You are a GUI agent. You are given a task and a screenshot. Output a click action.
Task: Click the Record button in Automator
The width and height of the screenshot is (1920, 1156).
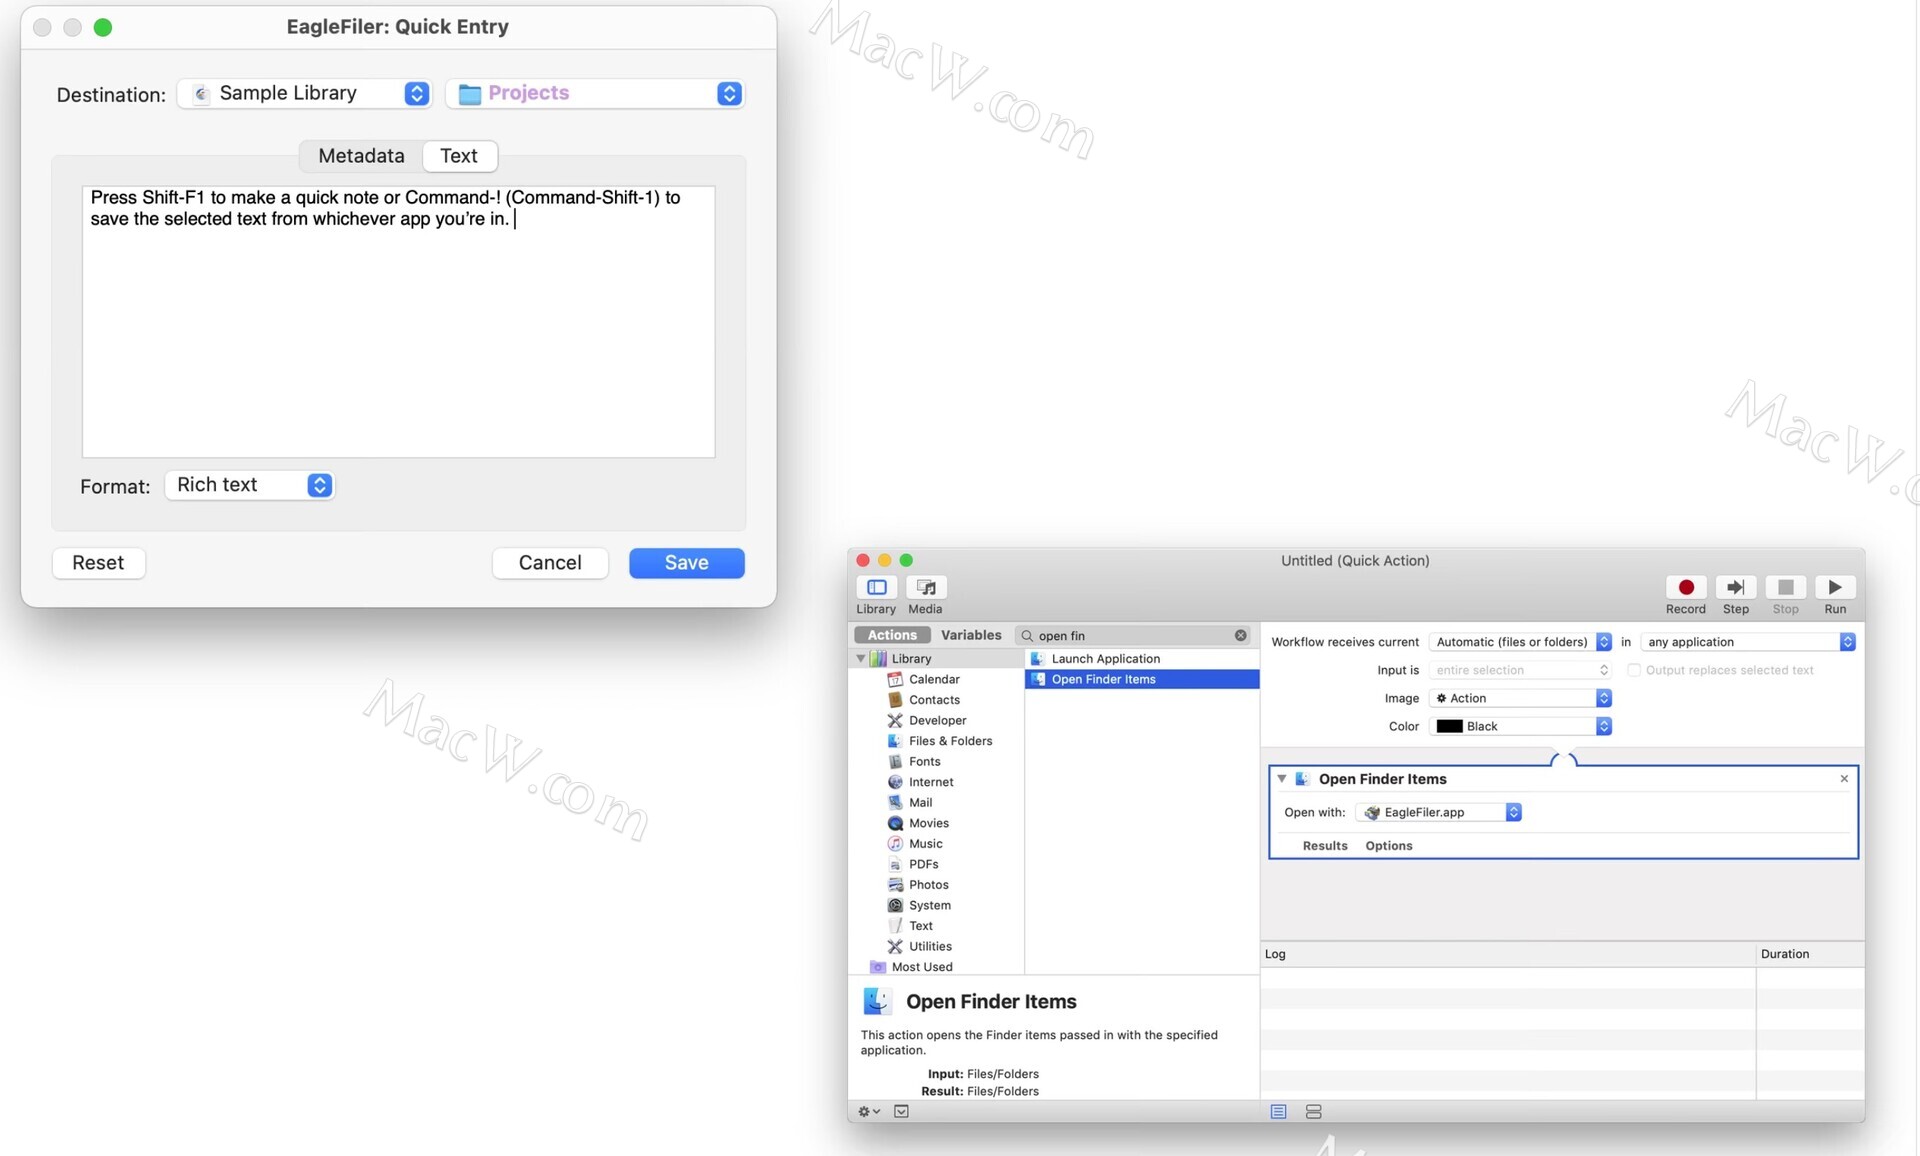(x=1685, y=588)
